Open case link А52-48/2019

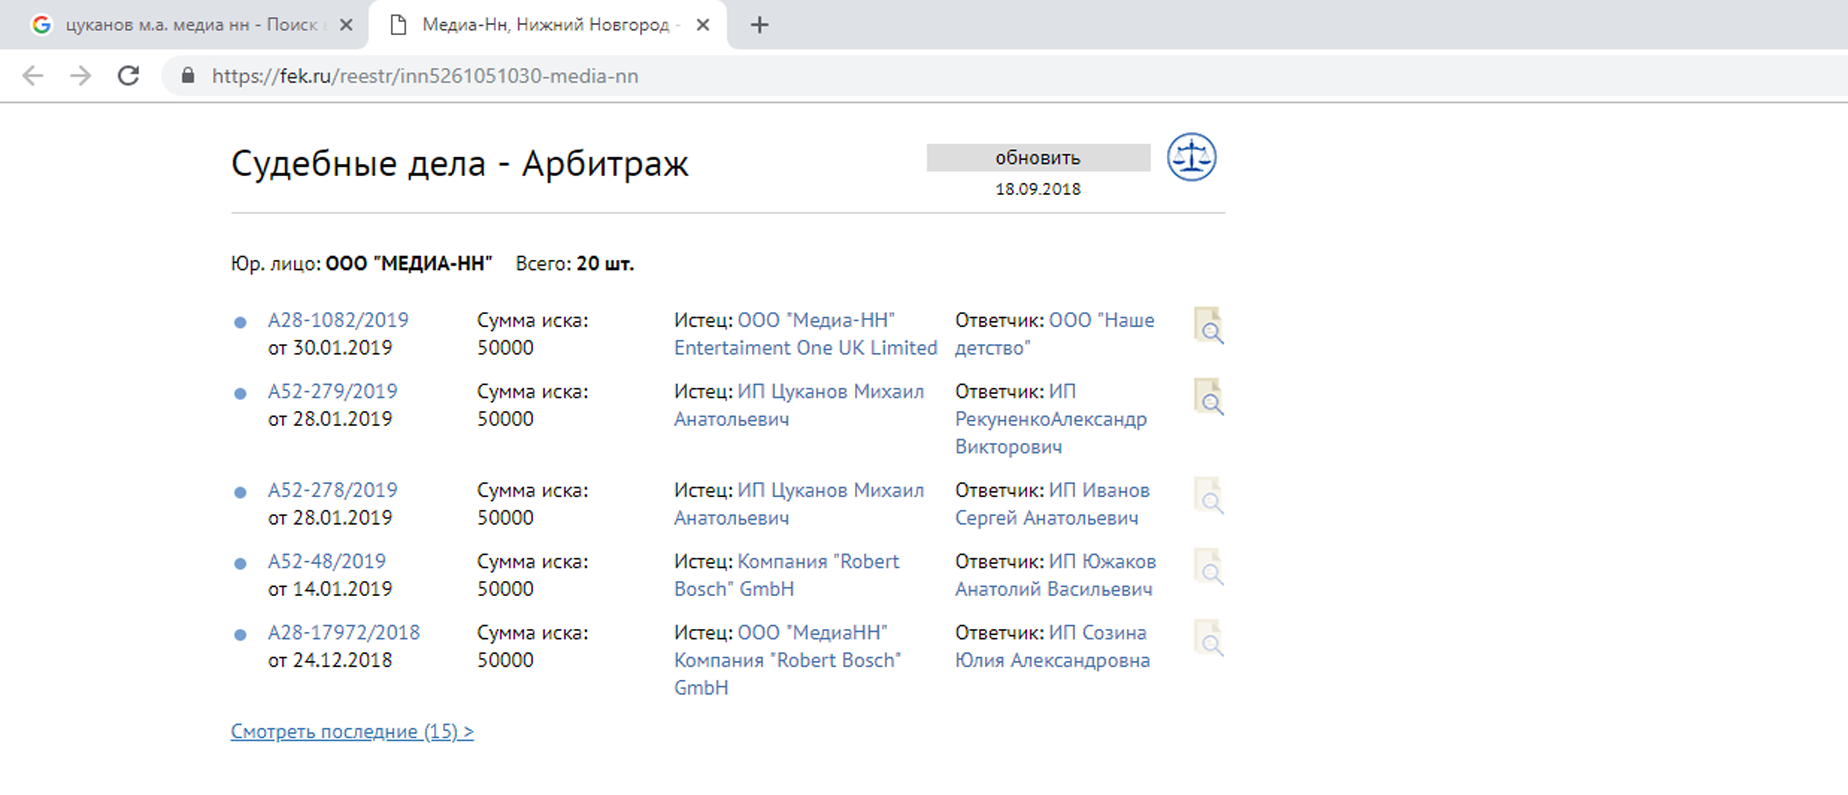326,561
